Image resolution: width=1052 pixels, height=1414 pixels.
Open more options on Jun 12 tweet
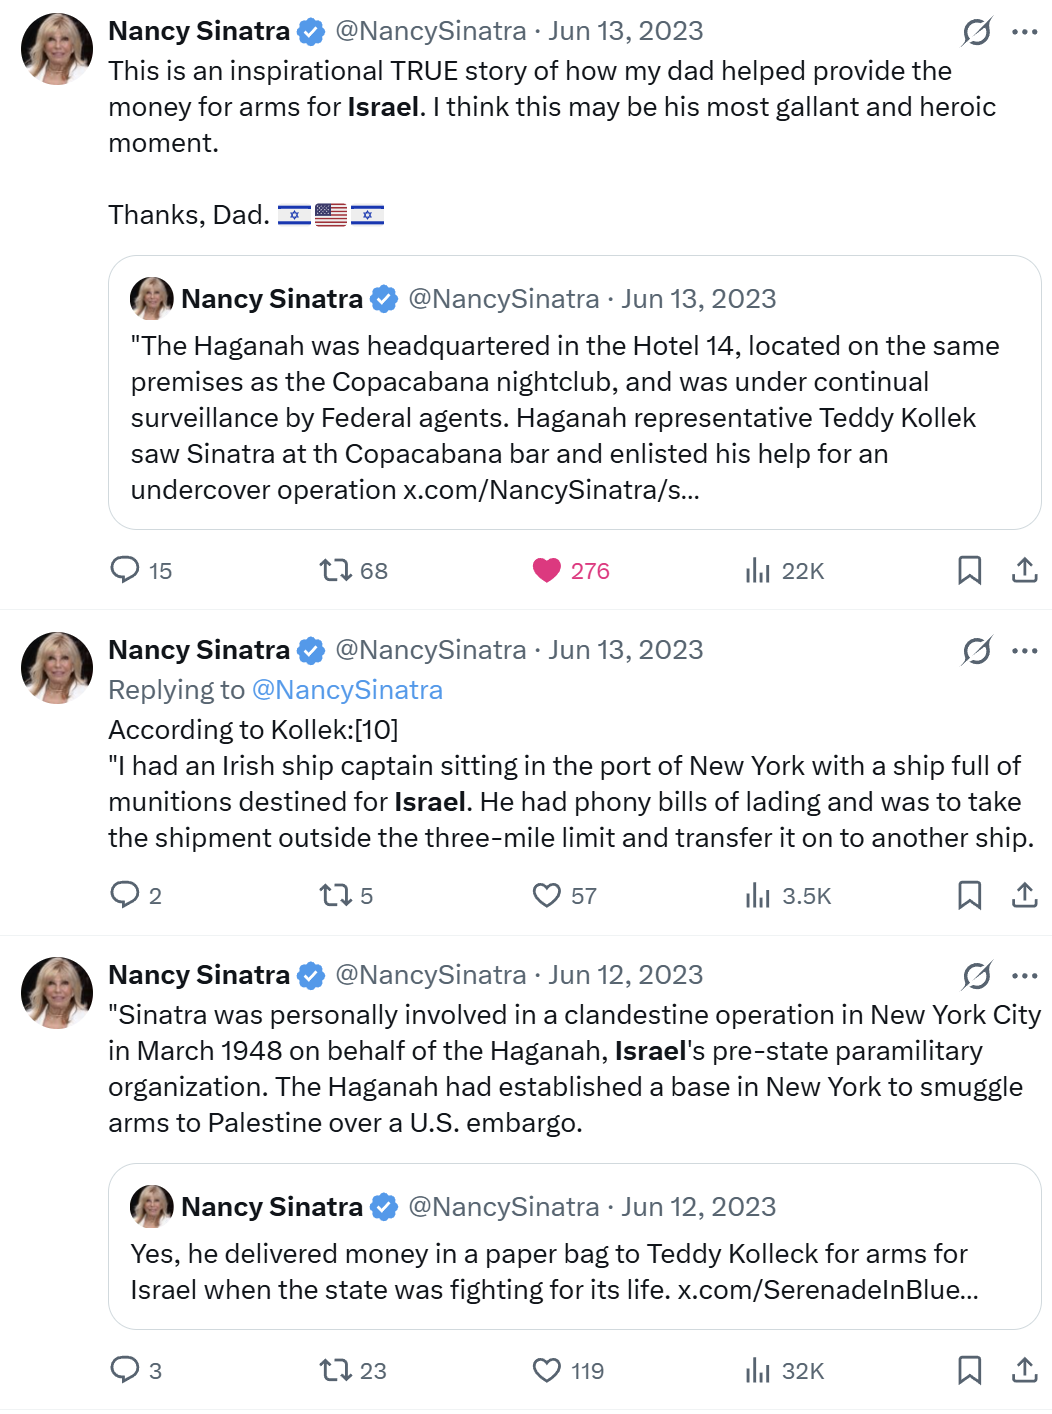1025,976
